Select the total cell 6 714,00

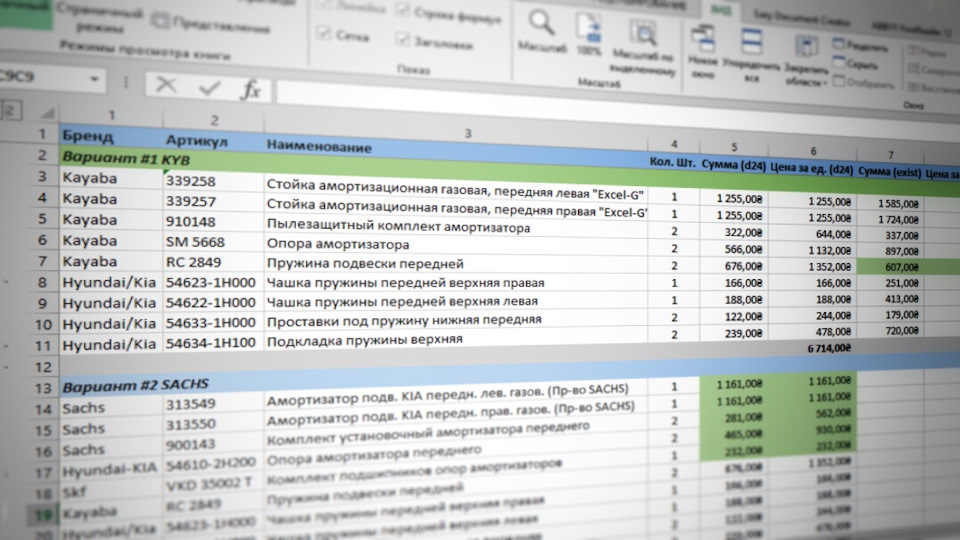click(x=812, y=348)
